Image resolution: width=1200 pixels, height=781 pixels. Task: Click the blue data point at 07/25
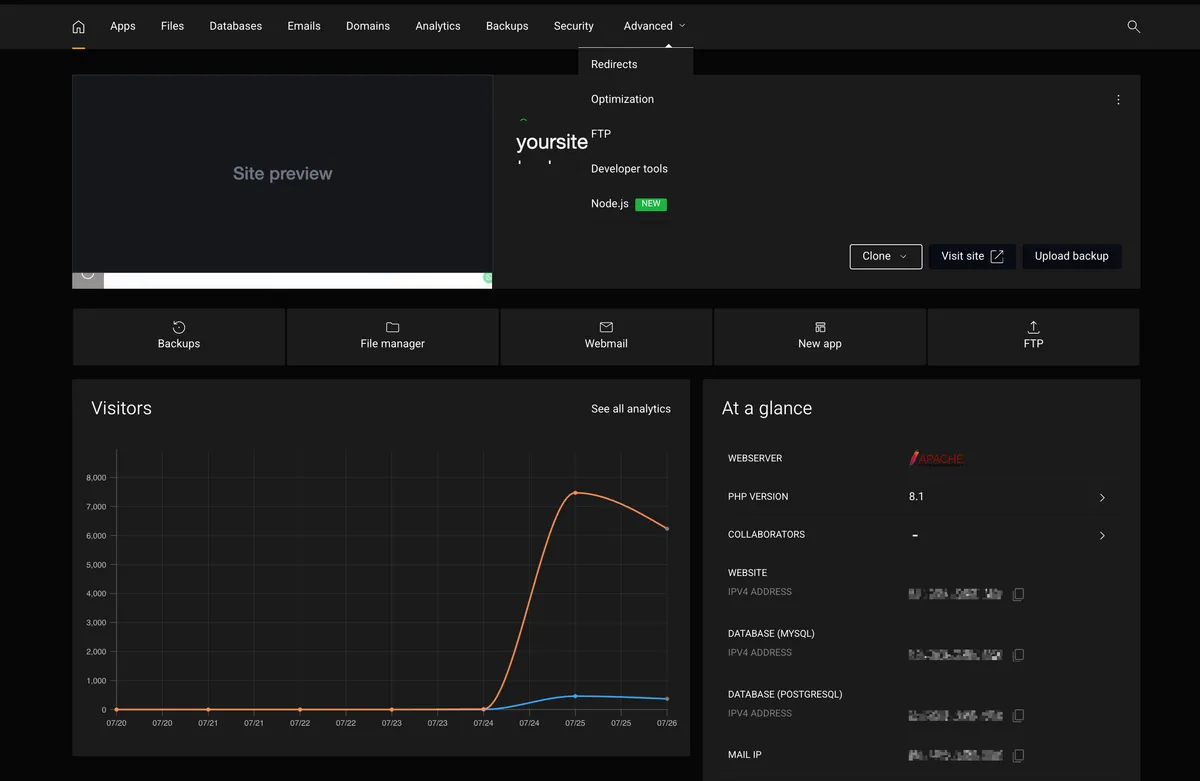(575, 696)
